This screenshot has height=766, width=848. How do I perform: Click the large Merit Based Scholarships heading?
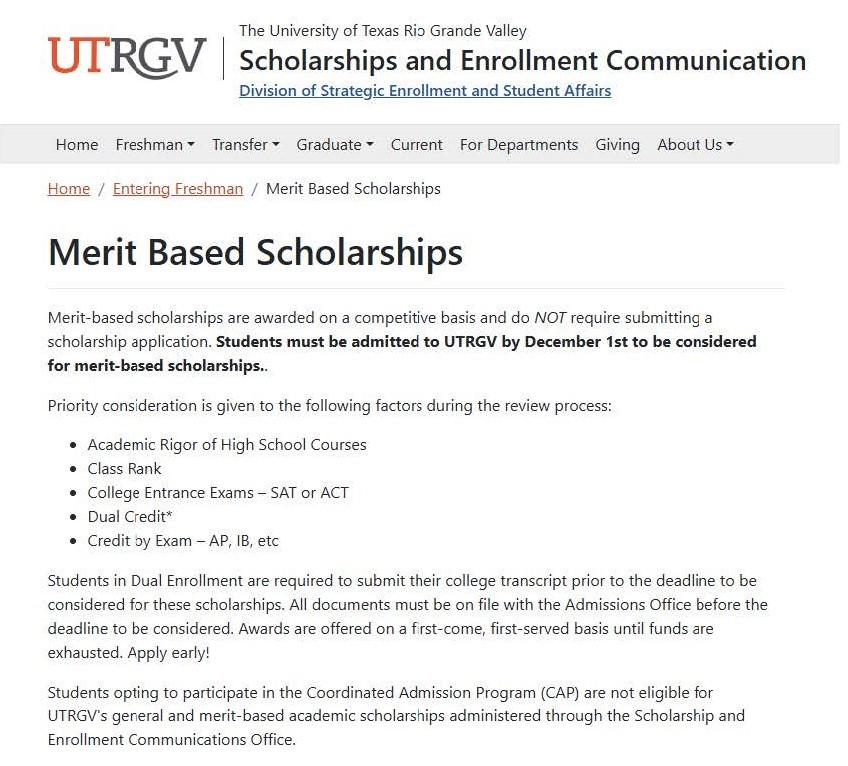coord(255,252)
